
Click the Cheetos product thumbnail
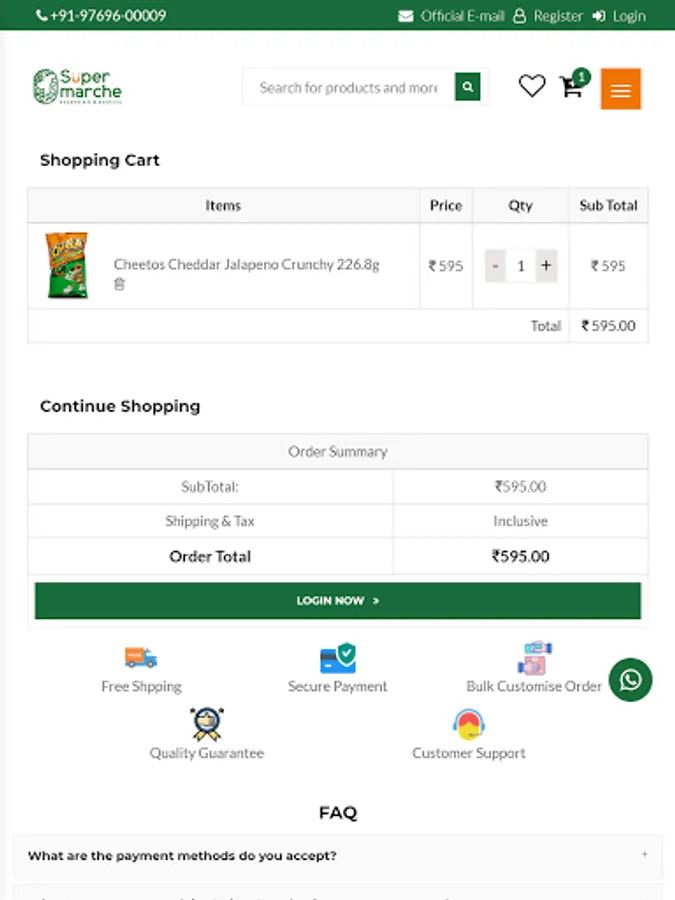point(67,265)
